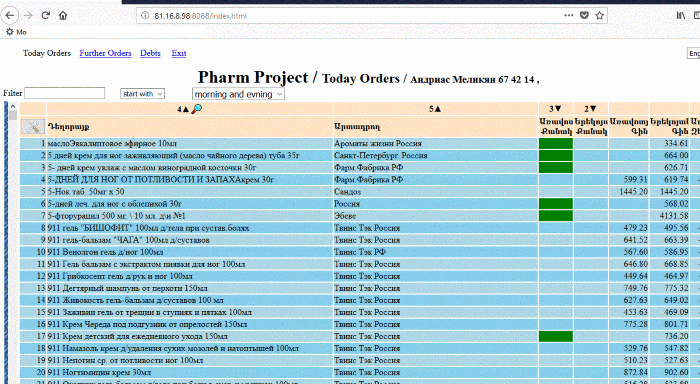The height and width of the screenshot is (384, 700).
Task: Click evening price 586.95
Action: [676, 252]
